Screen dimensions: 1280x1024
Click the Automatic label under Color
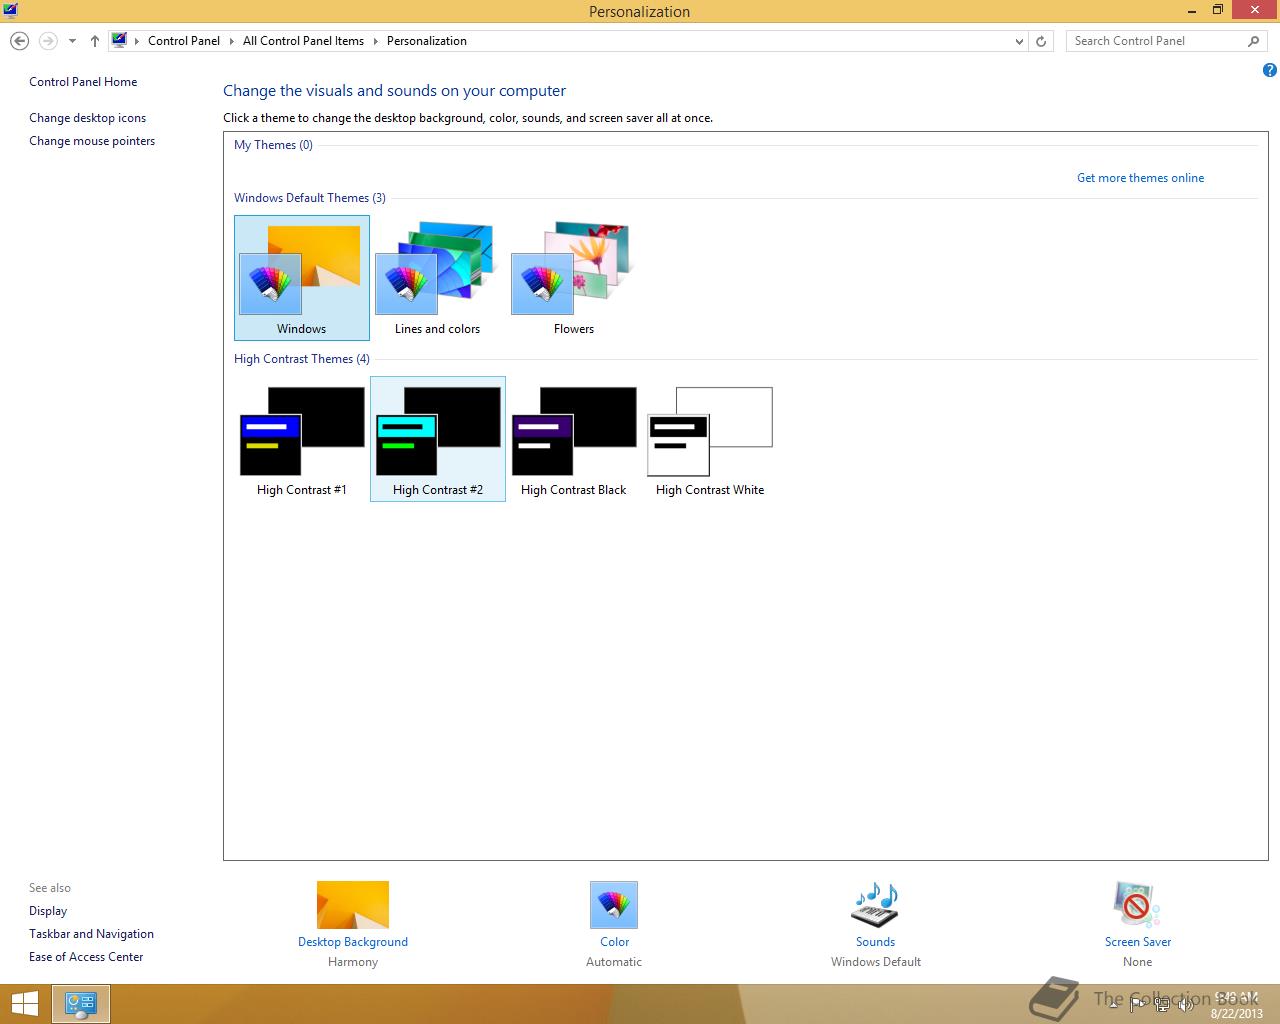[614, 962]
